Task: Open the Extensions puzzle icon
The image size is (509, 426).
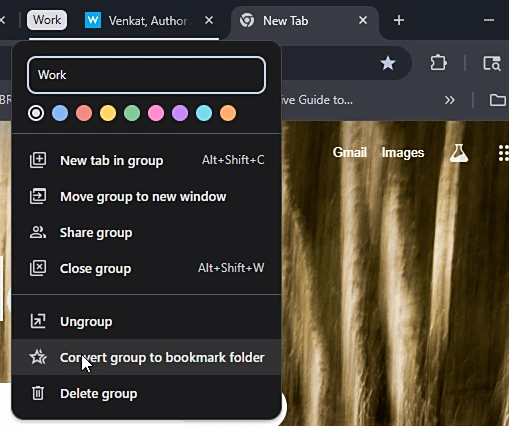Action: pyautogui.click(x=438, y=63)
